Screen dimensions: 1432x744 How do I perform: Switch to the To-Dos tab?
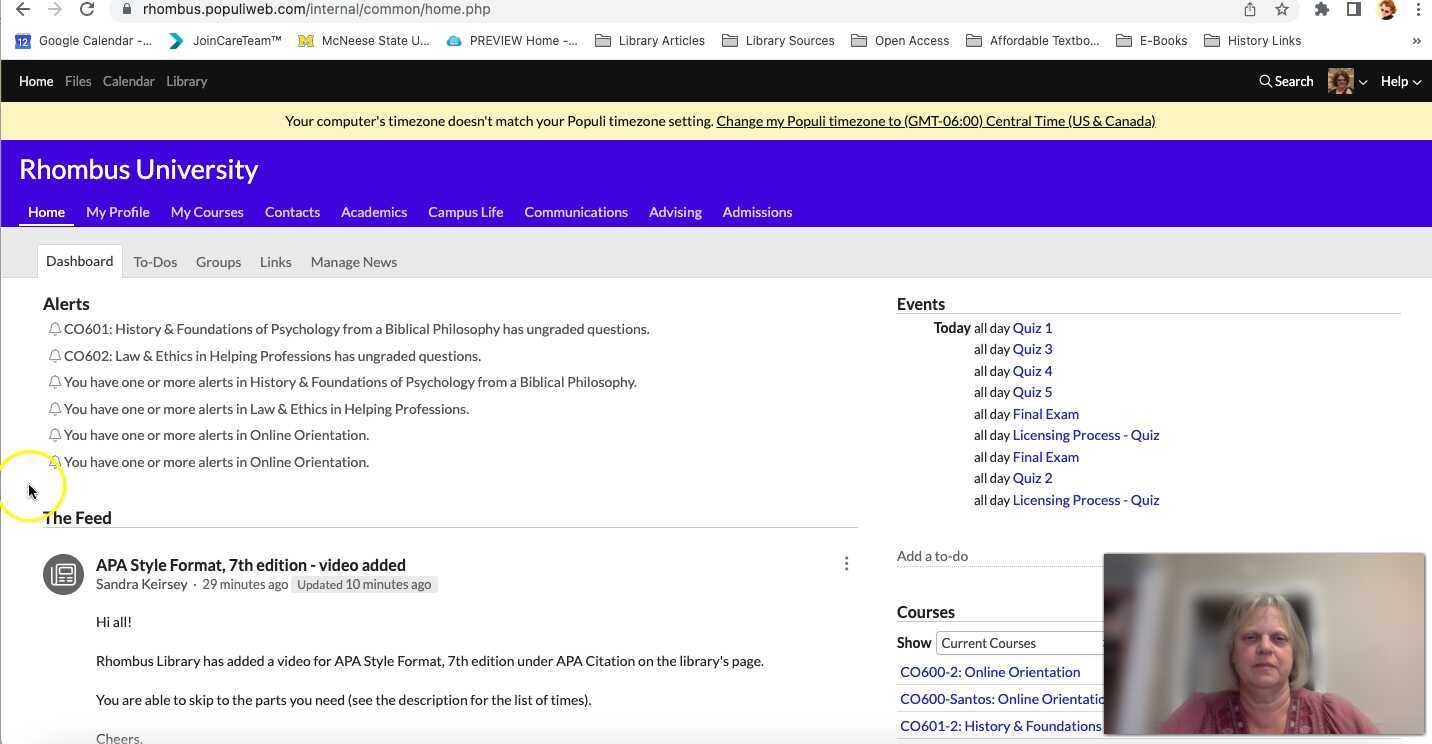click(x=155, y=262)
